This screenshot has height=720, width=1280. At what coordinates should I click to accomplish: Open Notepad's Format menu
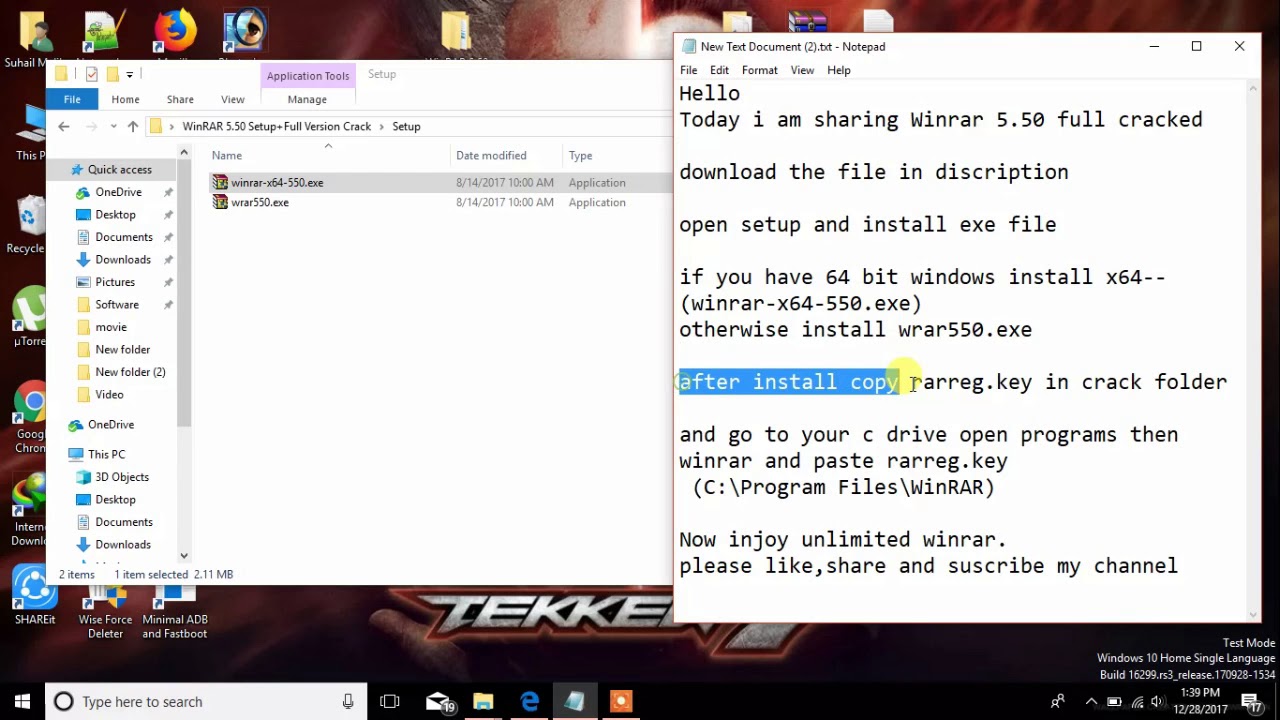click(759, 70)
